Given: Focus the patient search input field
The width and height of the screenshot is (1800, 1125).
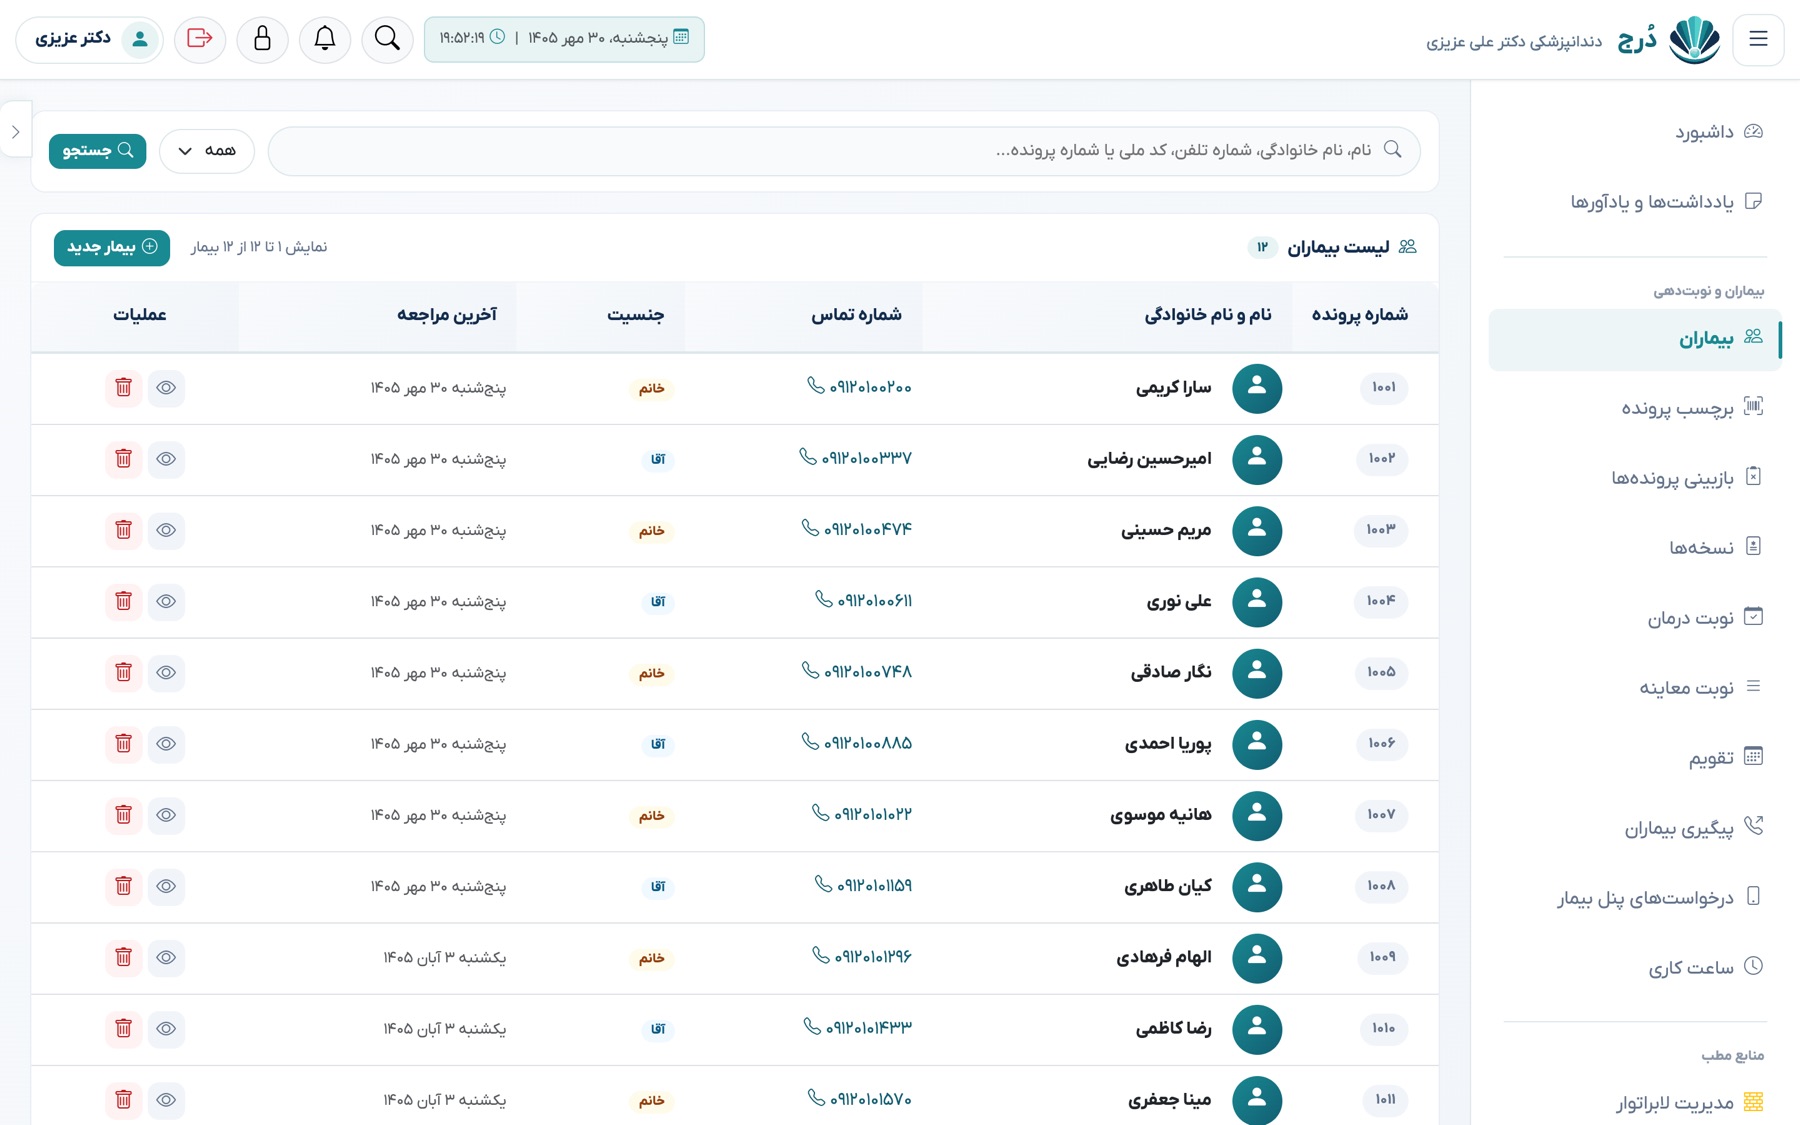Looking at the screenshot, I should pos(844,151).
